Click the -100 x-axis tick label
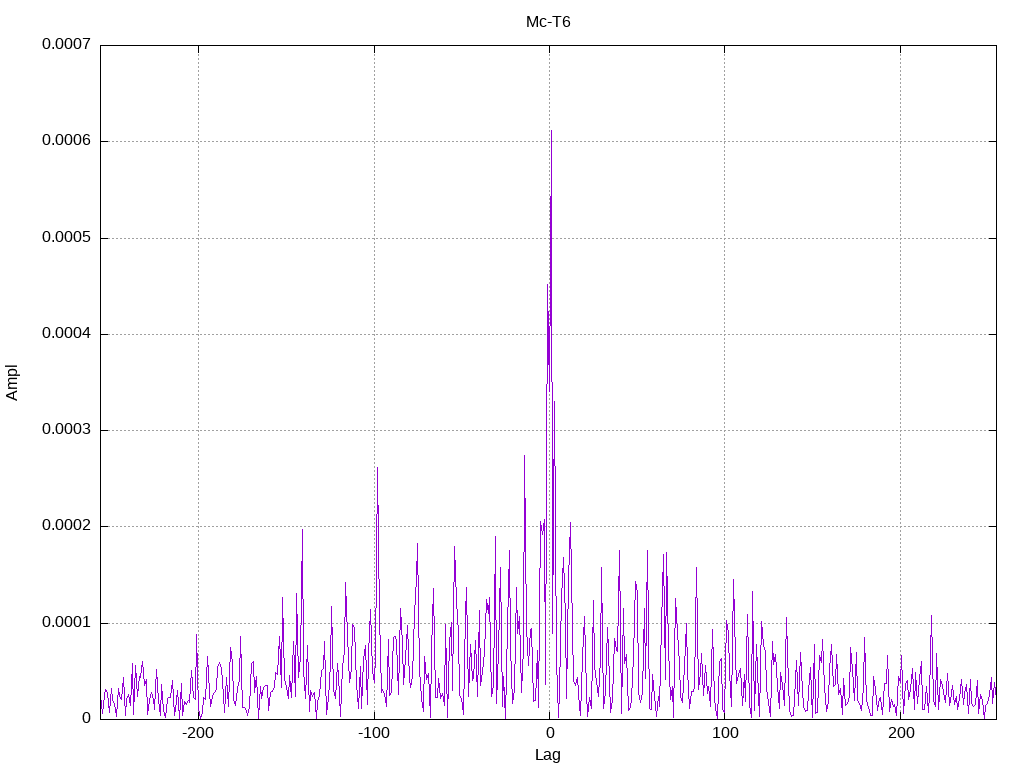 coord(374,733)
